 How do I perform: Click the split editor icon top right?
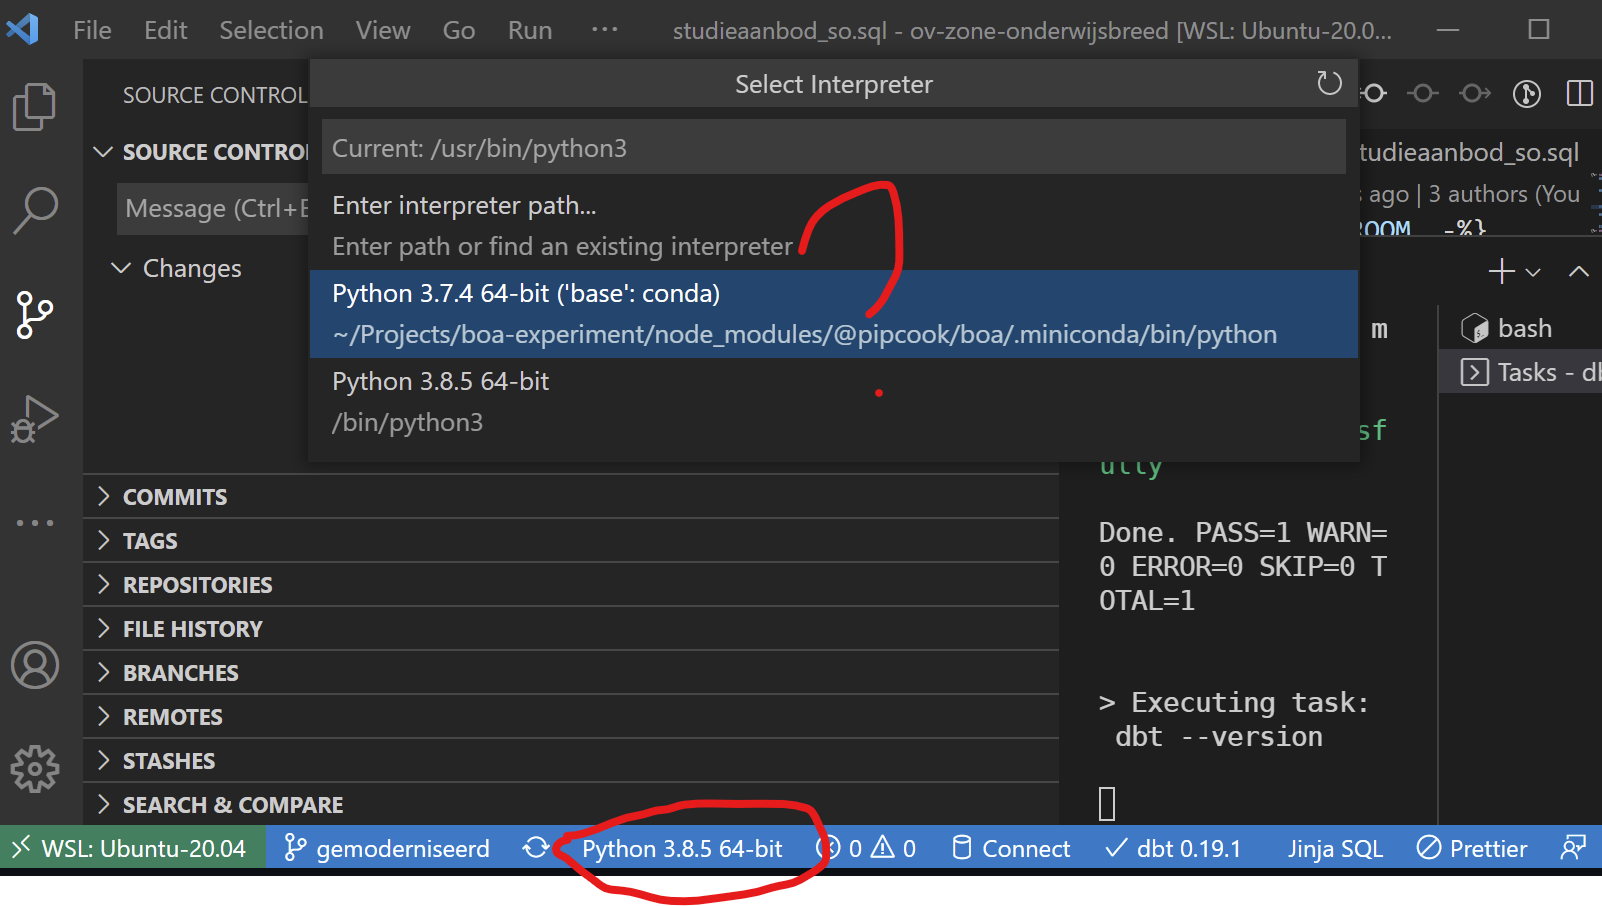point(1580,93)
